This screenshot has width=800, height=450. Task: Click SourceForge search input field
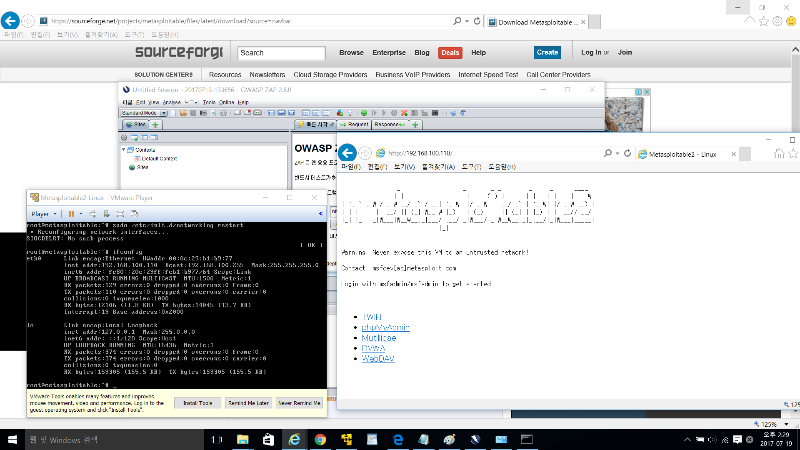tap(281, 53)
